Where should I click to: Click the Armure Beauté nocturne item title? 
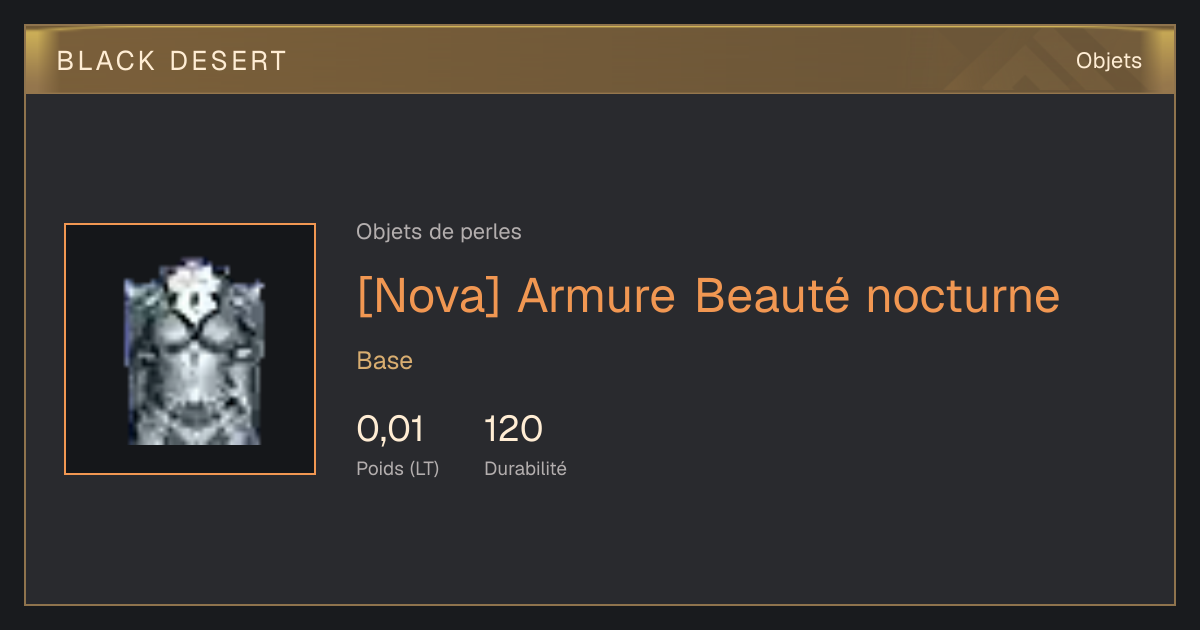click(789, 295)
